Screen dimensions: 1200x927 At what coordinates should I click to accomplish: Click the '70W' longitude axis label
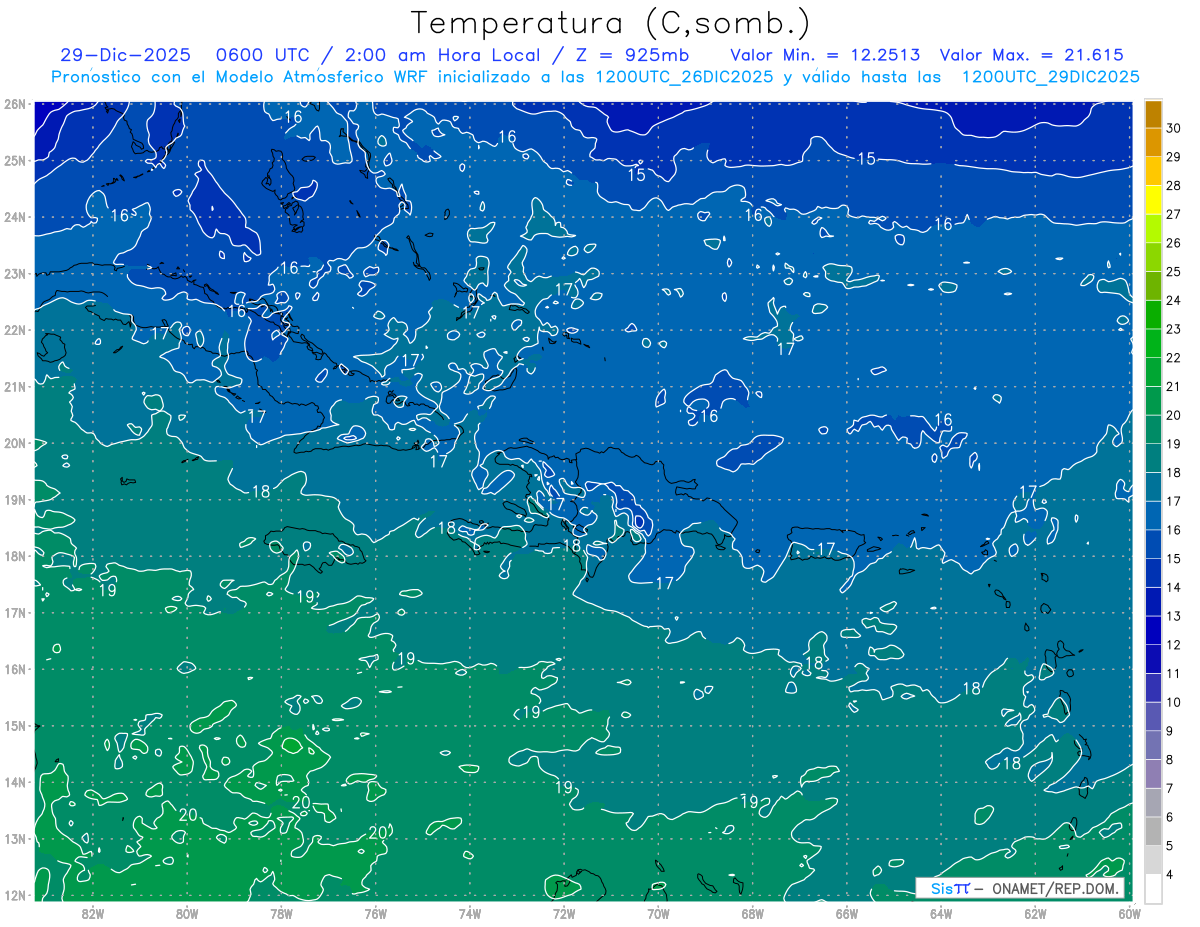[658, 912]
